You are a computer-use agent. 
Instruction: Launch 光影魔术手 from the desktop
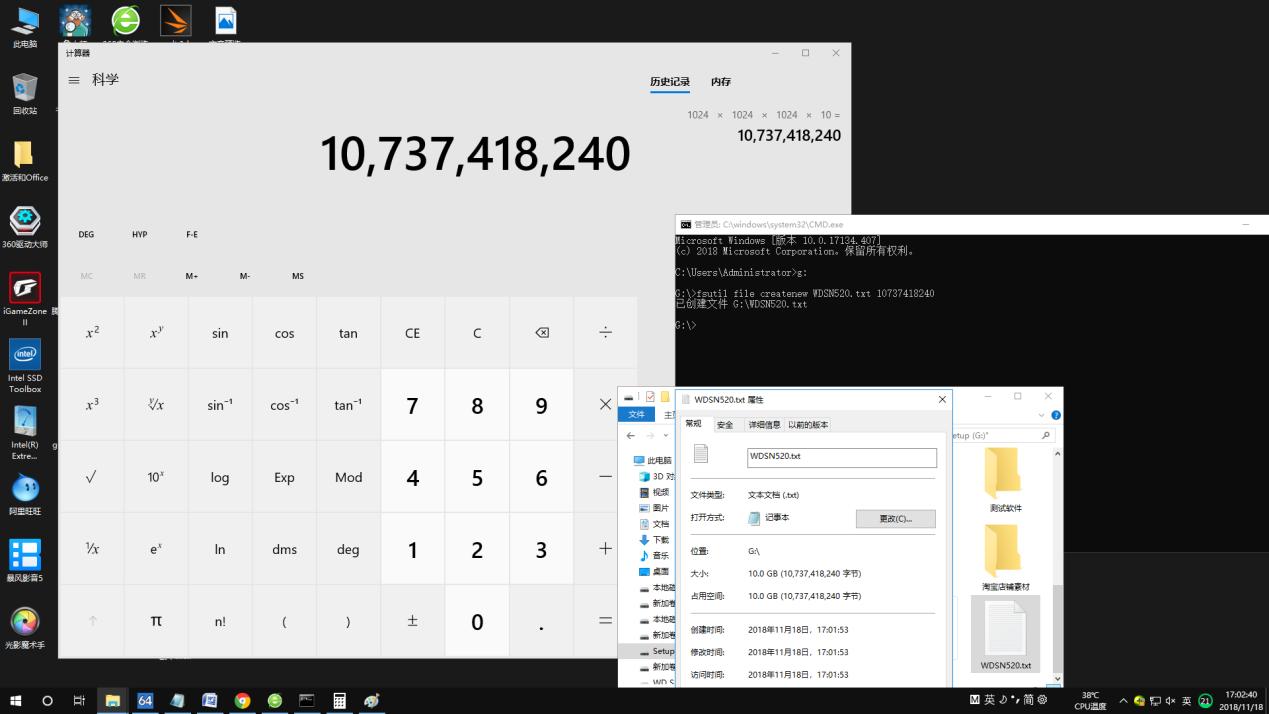(x=25, y=620)
